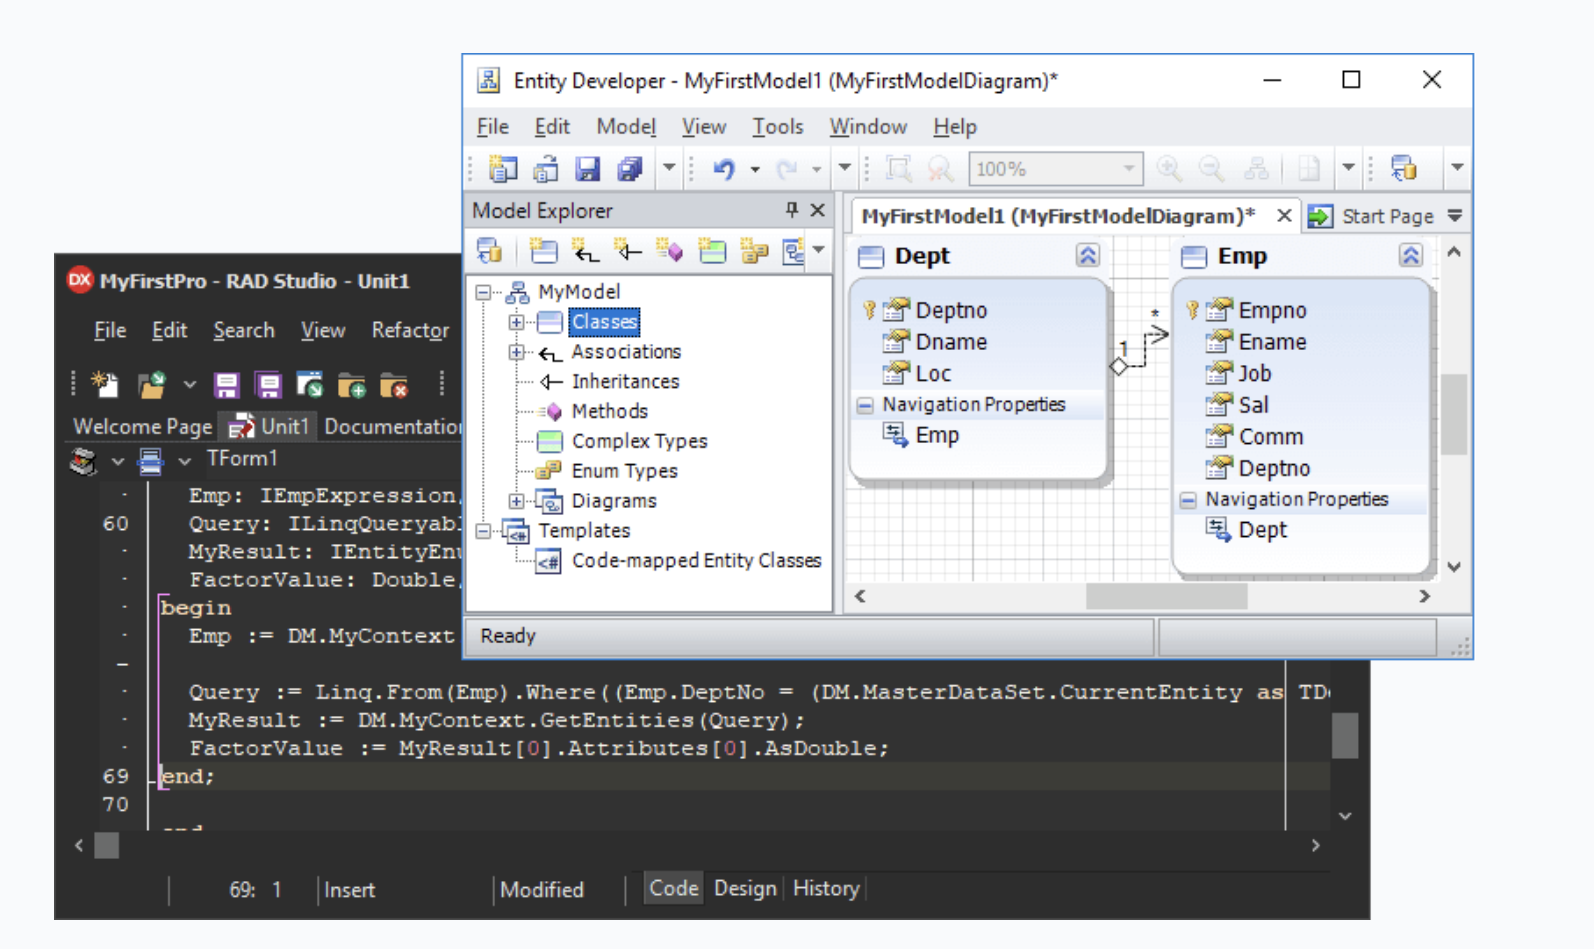Image resolution: width=1594 pixels, height=949 pixels.
Task: Switch to the Welcome Page tab in RAD Studio
Action: [x=143, y=426]
